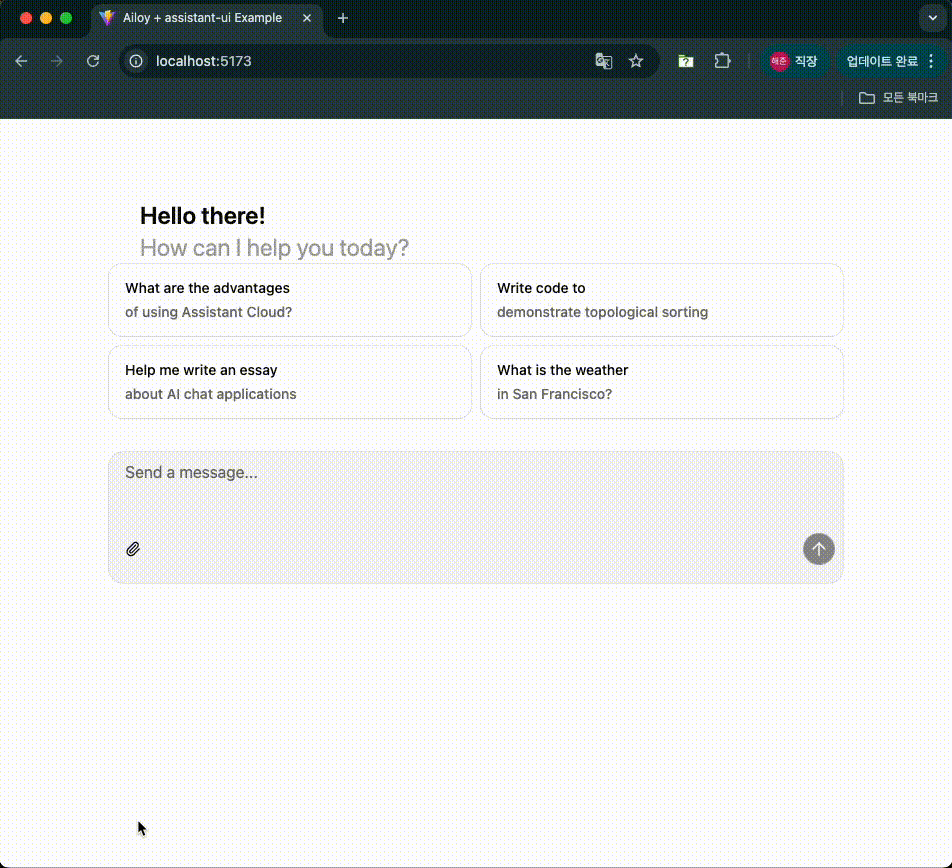The height and width of the screenshot is (868, 952).
Task: Reload the page with the refresh icon
Action: point(93,61)
